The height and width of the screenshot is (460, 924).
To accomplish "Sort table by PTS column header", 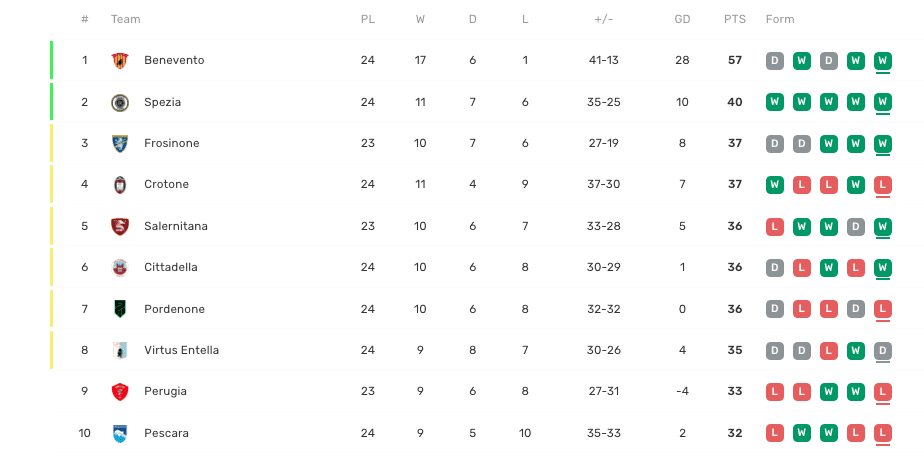I will coord(735,20).
